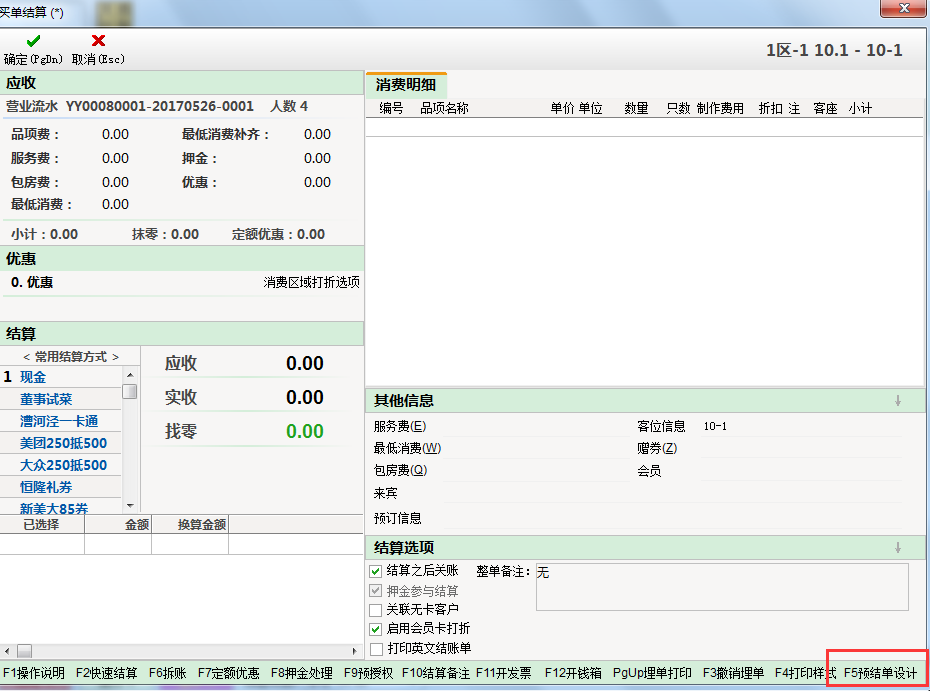930x691 pixels.
Task: Click F3撤消埋单
Action: click(x=734, y=673)
